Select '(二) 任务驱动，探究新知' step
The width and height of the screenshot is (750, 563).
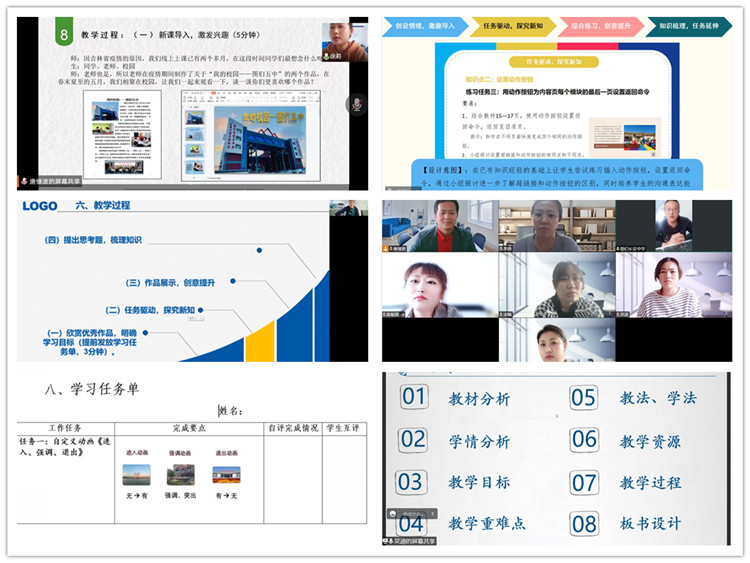coord(150,310)
